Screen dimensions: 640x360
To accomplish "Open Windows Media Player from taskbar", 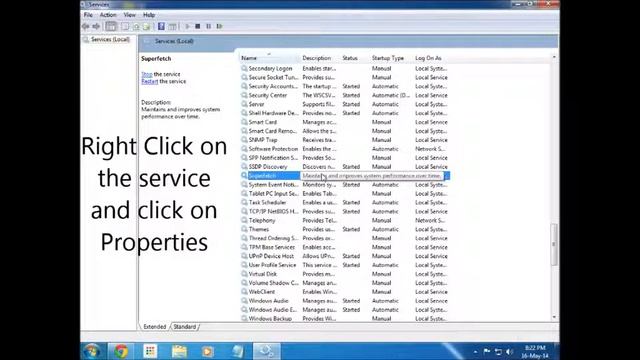I will tap(207, 351).
